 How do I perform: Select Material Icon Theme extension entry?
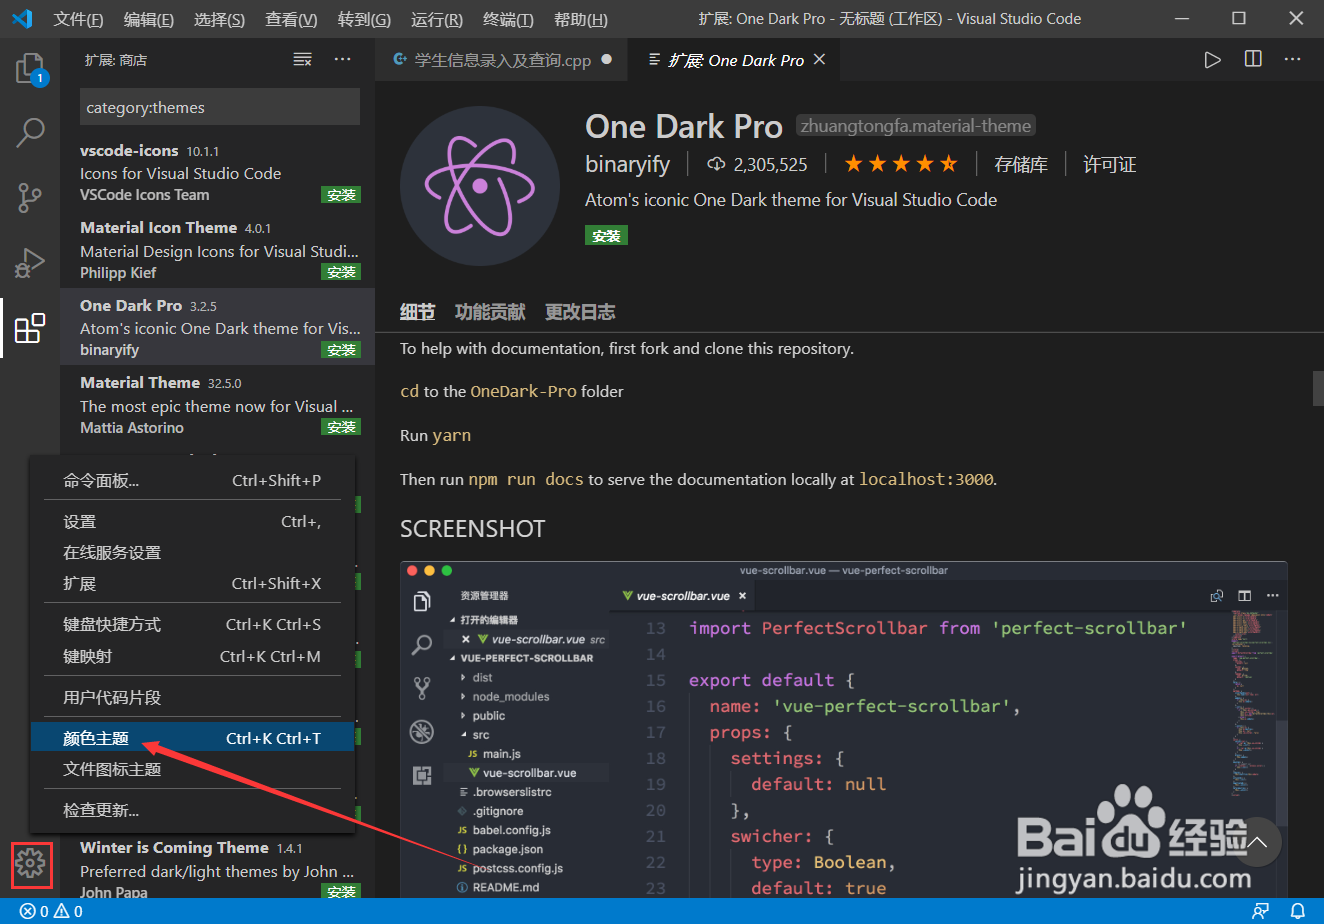[x=217, y=250]
